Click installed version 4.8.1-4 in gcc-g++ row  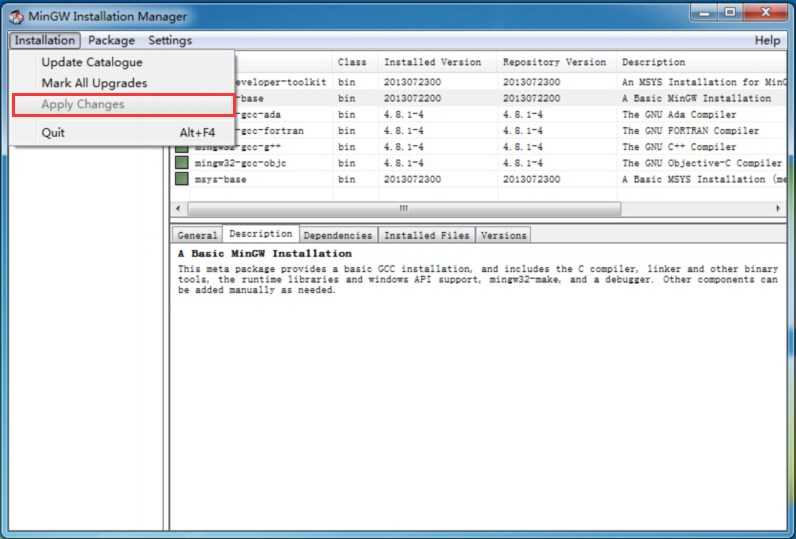tap(404, 147)
